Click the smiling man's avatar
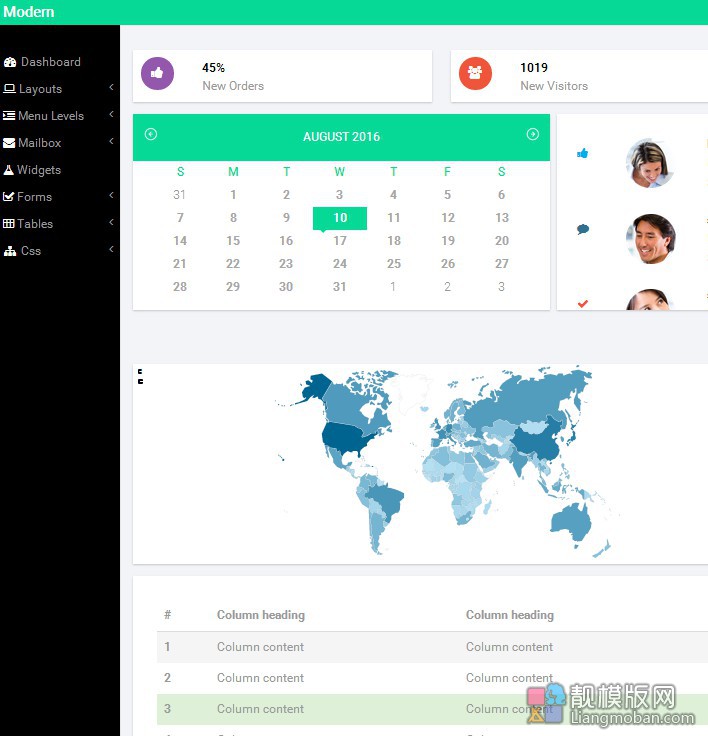The height and width of the screenshot is (736, 708). pos(650,238)
